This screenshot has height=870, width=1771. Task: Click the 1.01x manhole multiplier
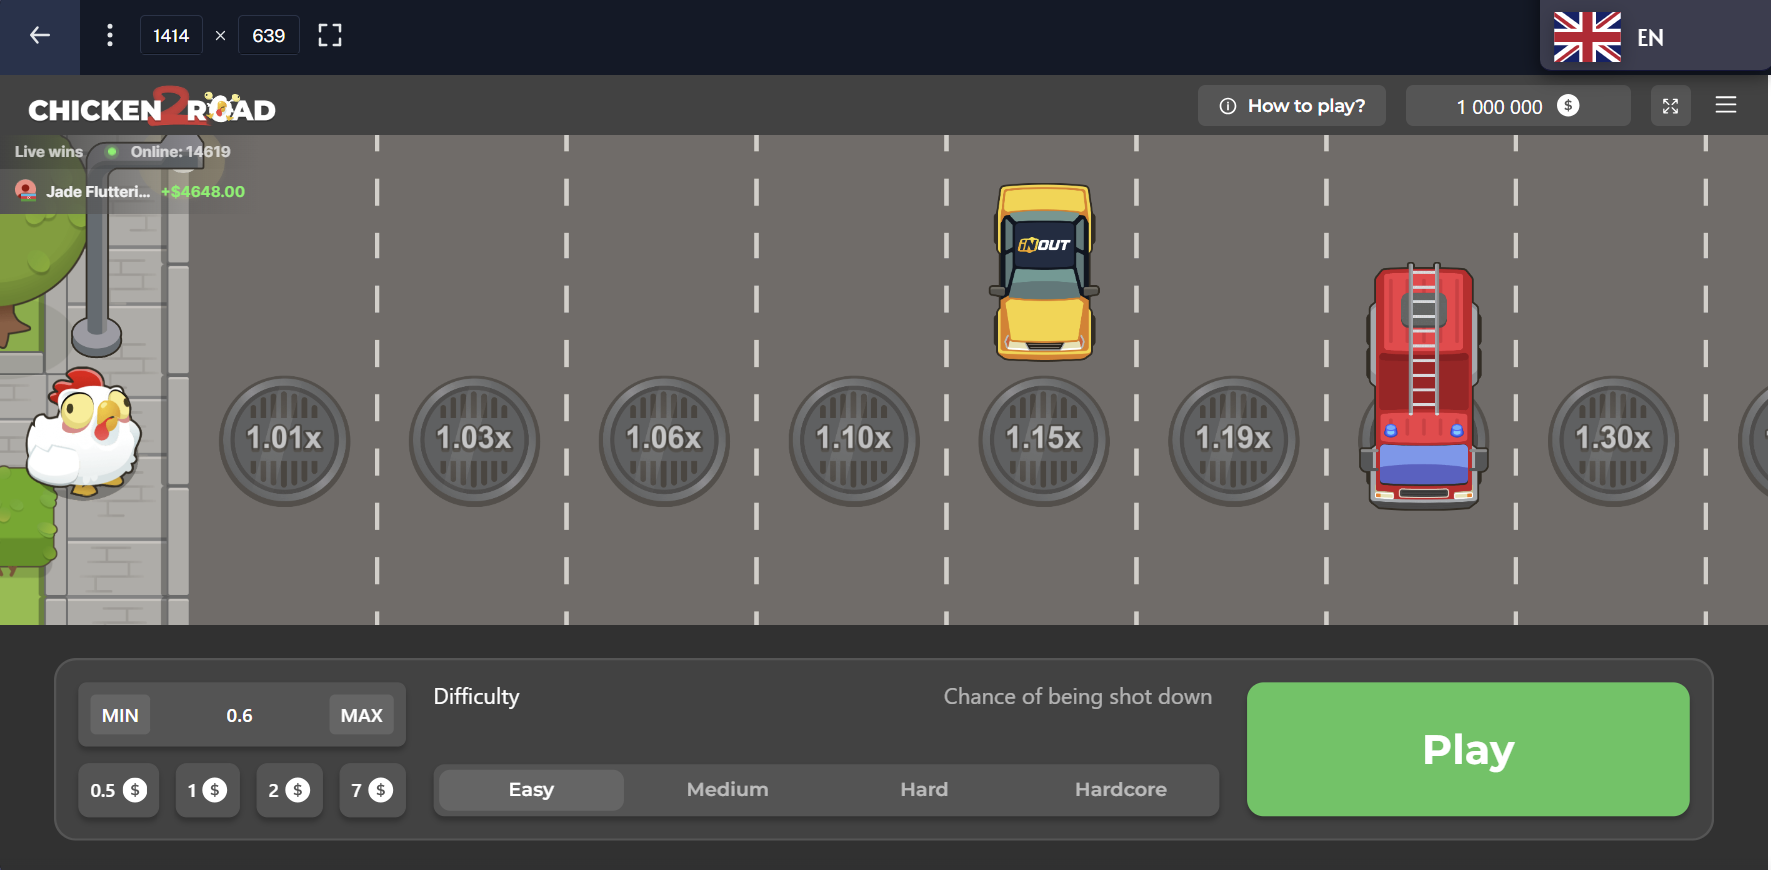[x=284, y=440]
